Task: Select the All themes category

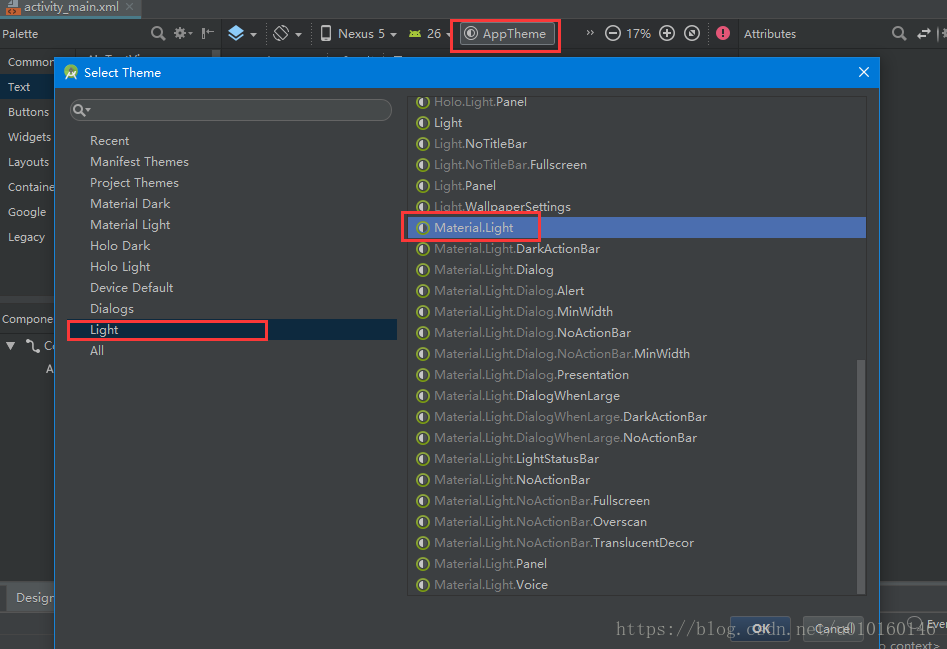Action: [97, 351]
